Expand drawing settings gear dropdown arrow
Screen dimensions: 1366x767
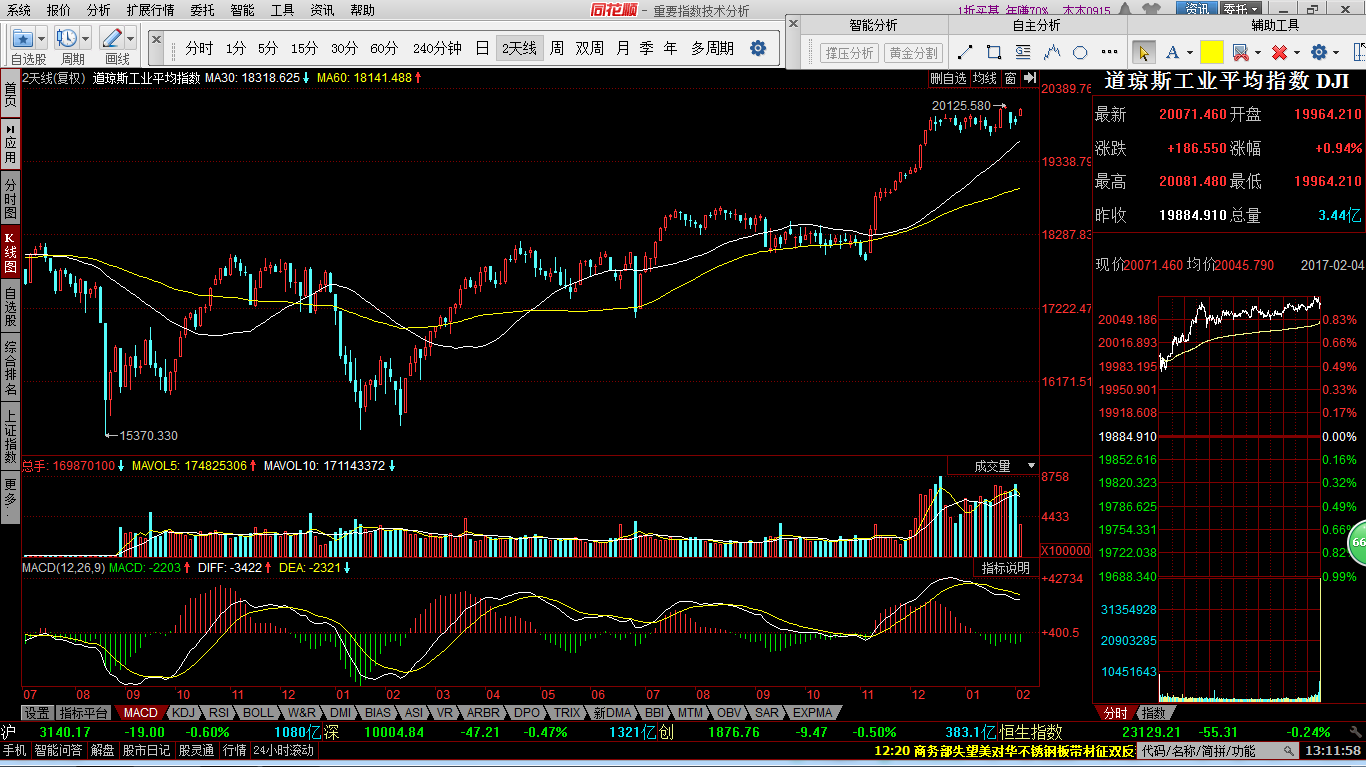click(1336, 52)
